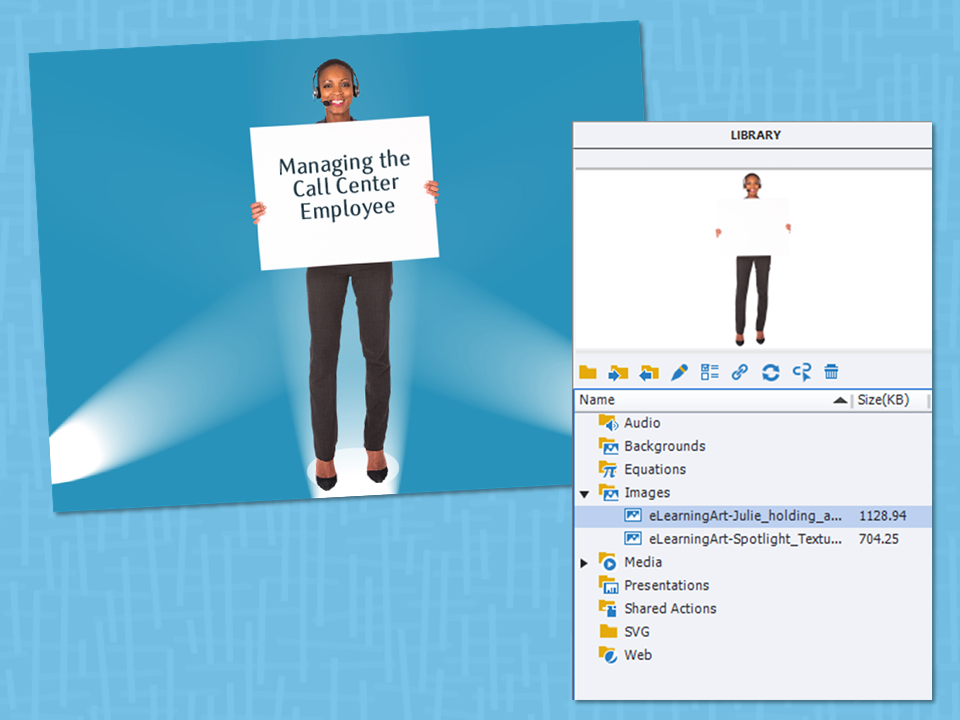Select the Web folder
The width and height of the screenshot is (960, 720).
[x=752, y=654]
